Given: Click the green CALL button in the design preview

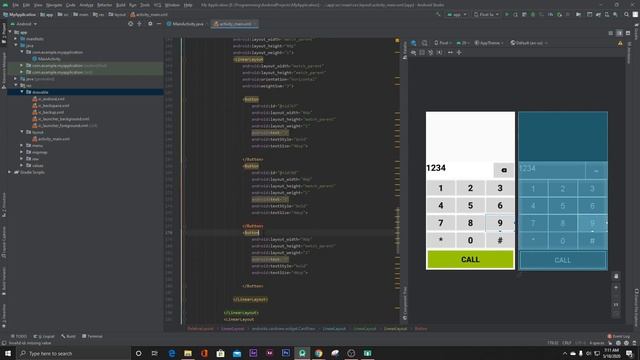Looking at the screenshot, I should click(x=470, y=259).
